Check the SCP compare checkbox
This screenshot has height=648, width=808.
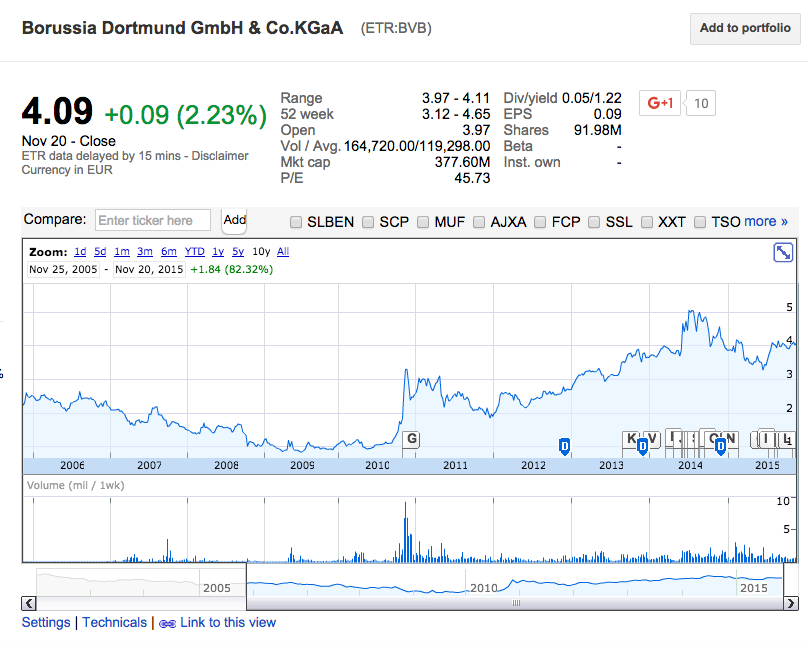tap(368, 222)
